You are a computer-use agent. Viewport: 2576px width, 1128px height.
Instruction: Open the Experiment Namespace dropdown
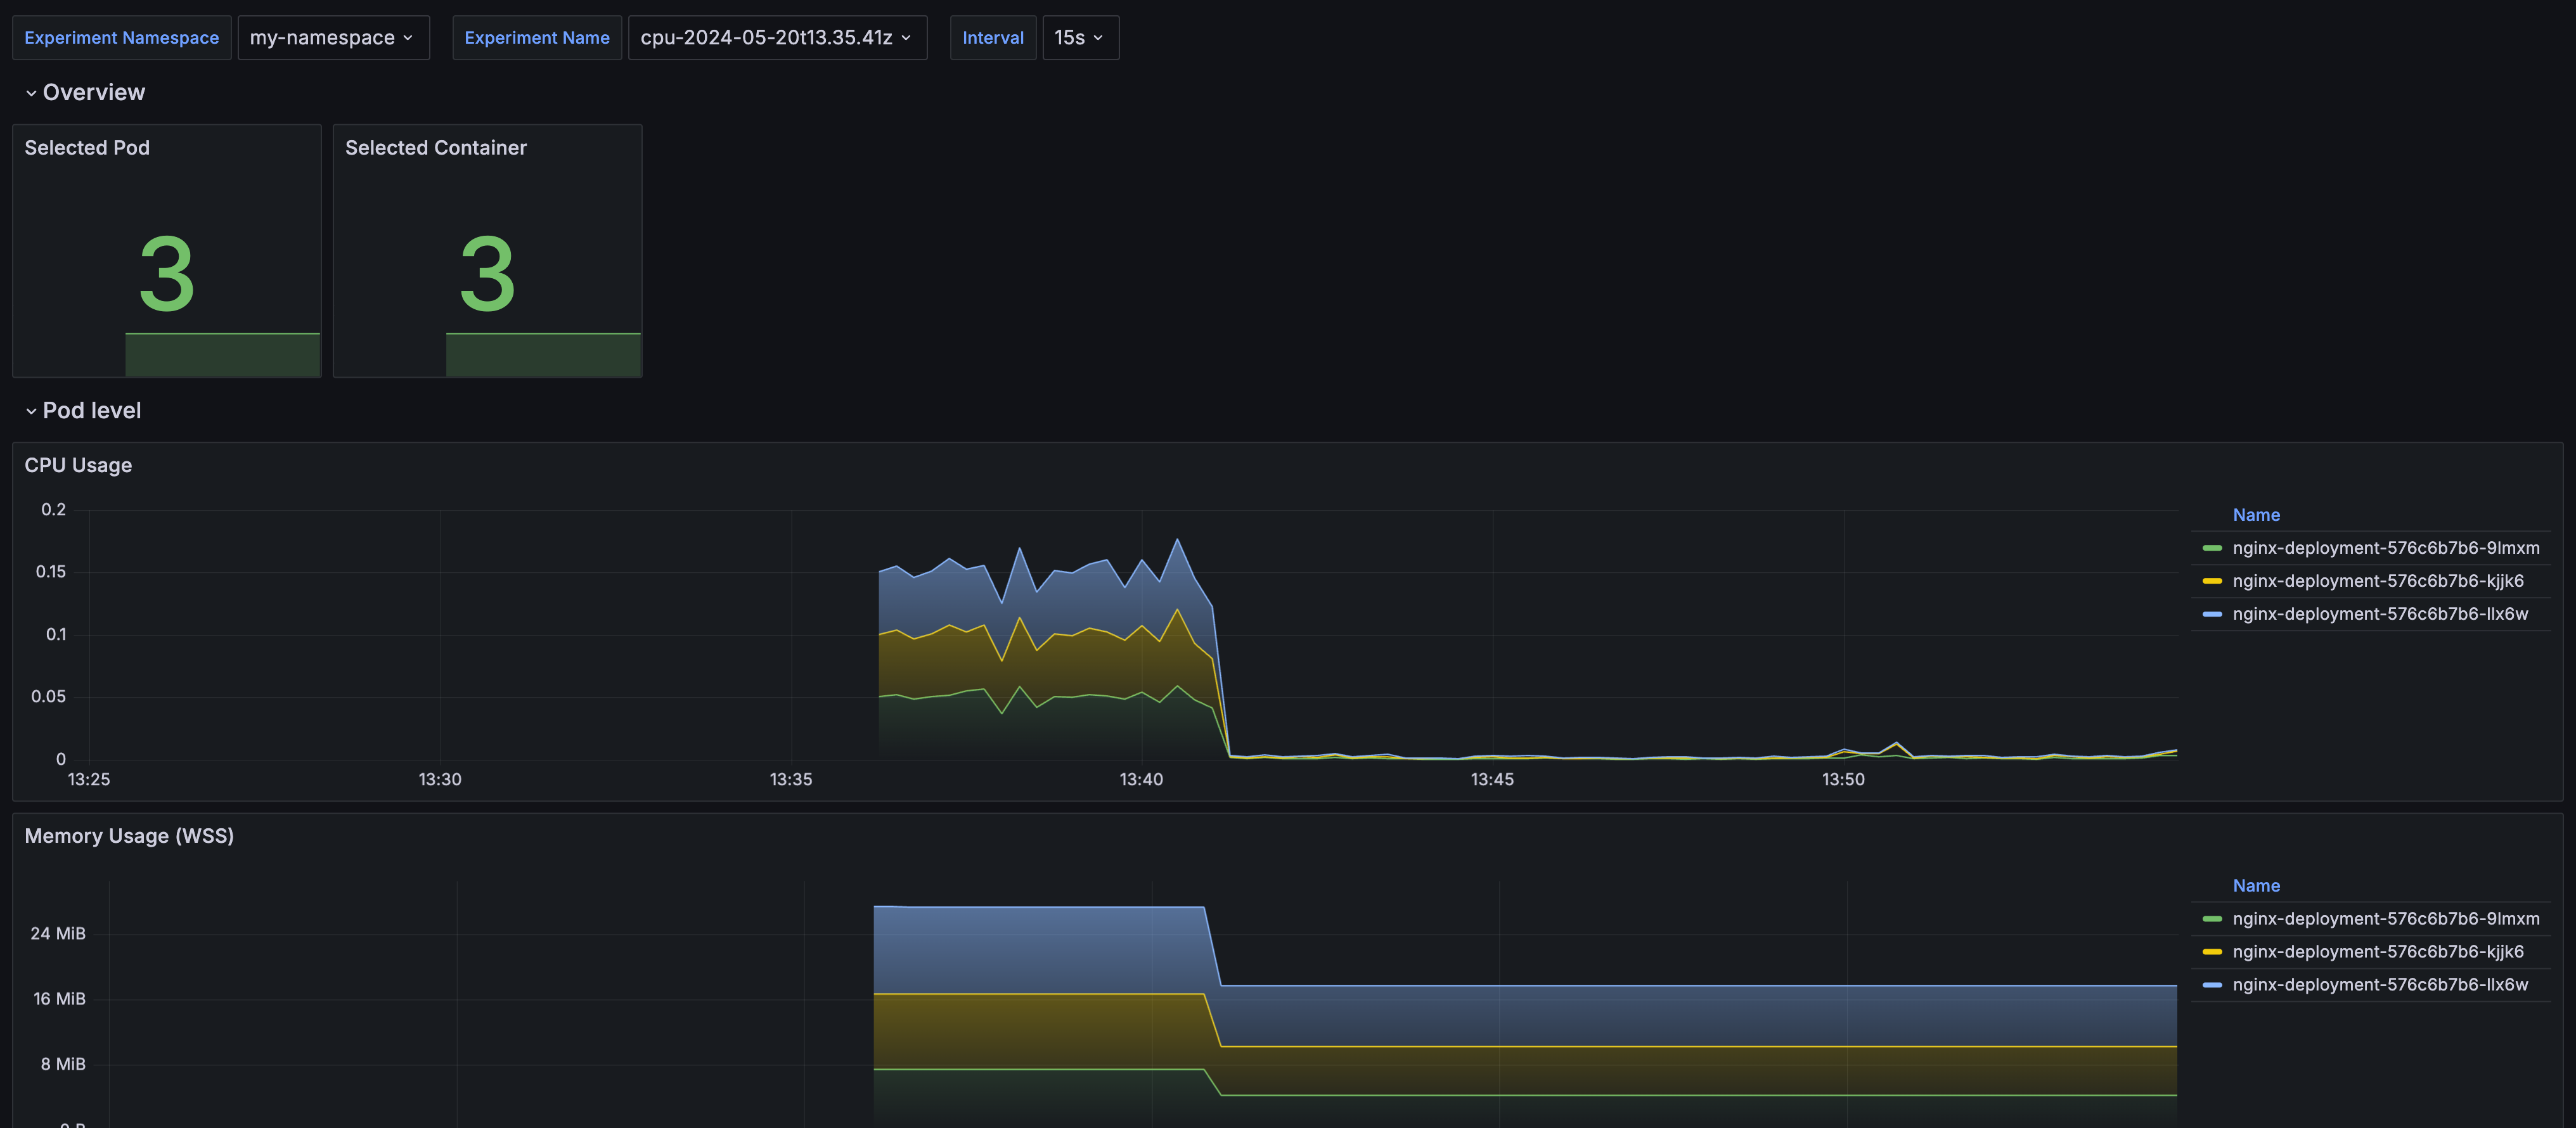(x=333, y=38)
